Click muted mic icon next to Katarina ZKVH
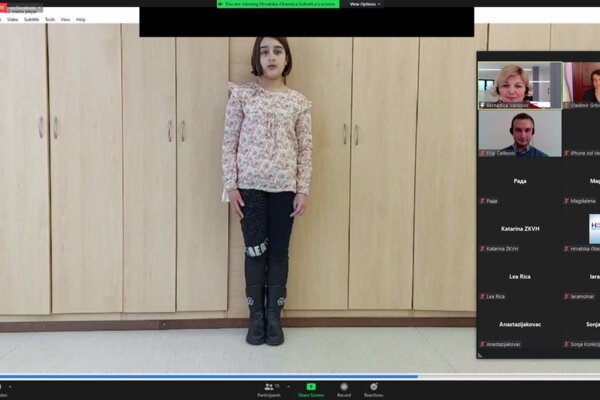This screenshot has width=600, height=400. (x=482, y=248)
